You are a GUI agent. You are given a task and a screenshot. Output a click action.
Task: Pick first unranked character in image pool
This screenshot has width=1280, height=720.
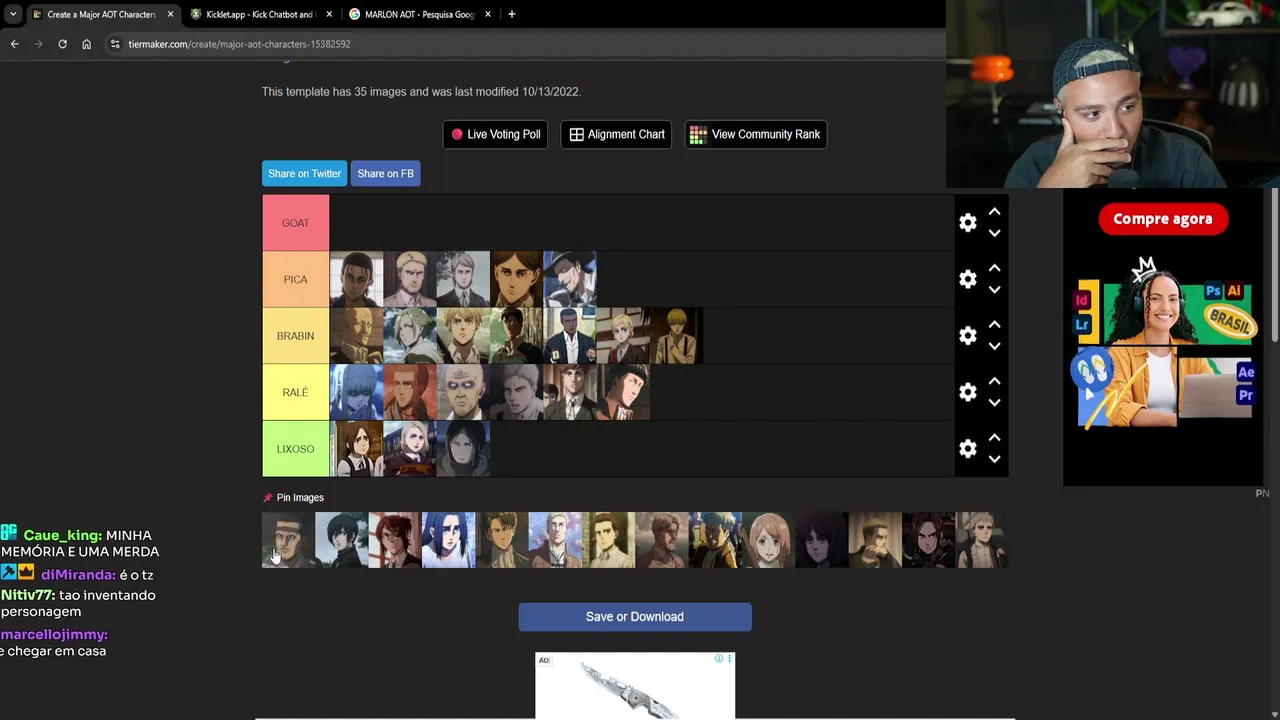click(x=288, y=540)
